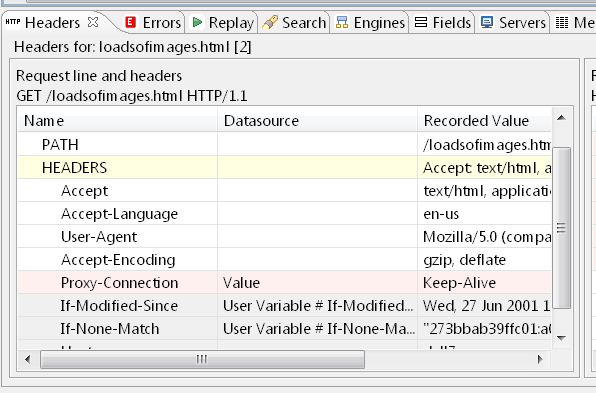Click the Engines tab icon
The image size is (596, 393).
tap(342, 22)
